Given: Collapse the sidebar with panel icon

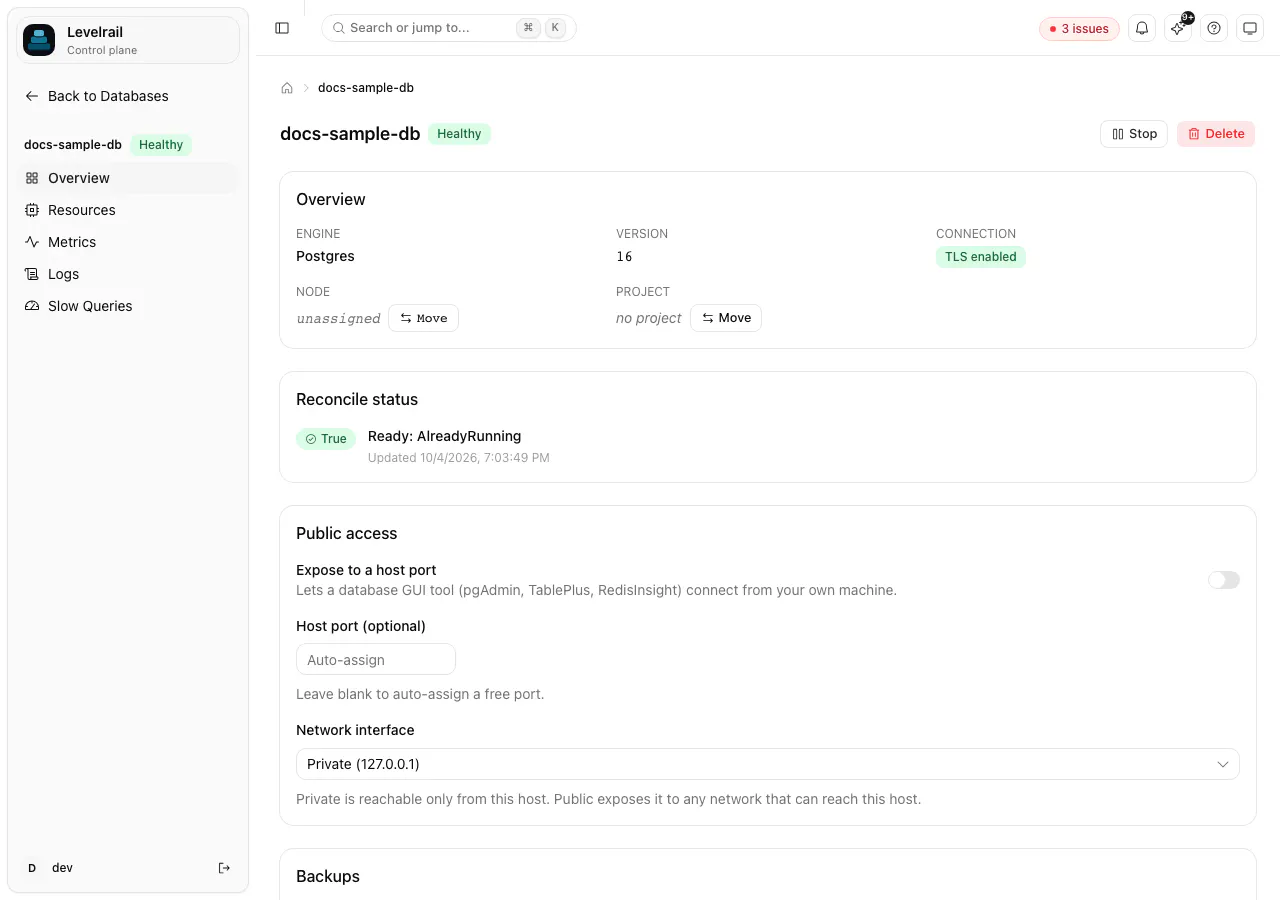Looking at the screenshot, I should pos(282,28).
